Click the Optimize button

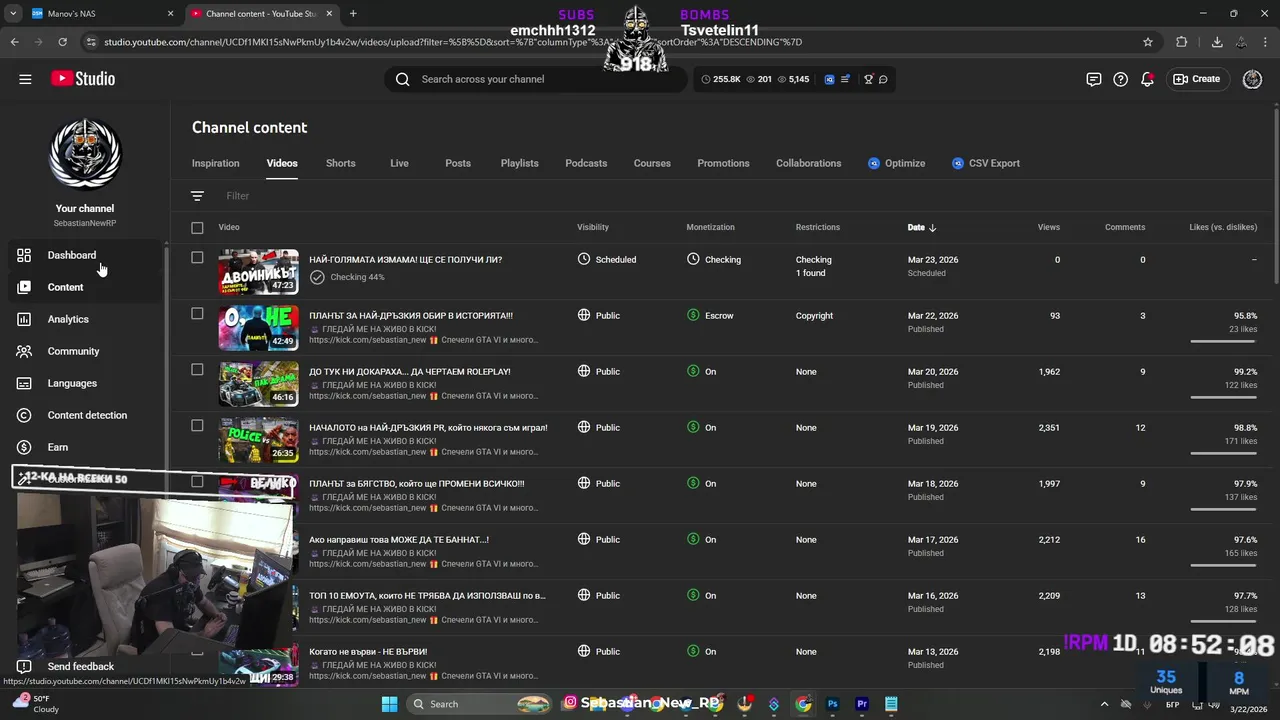896,163
